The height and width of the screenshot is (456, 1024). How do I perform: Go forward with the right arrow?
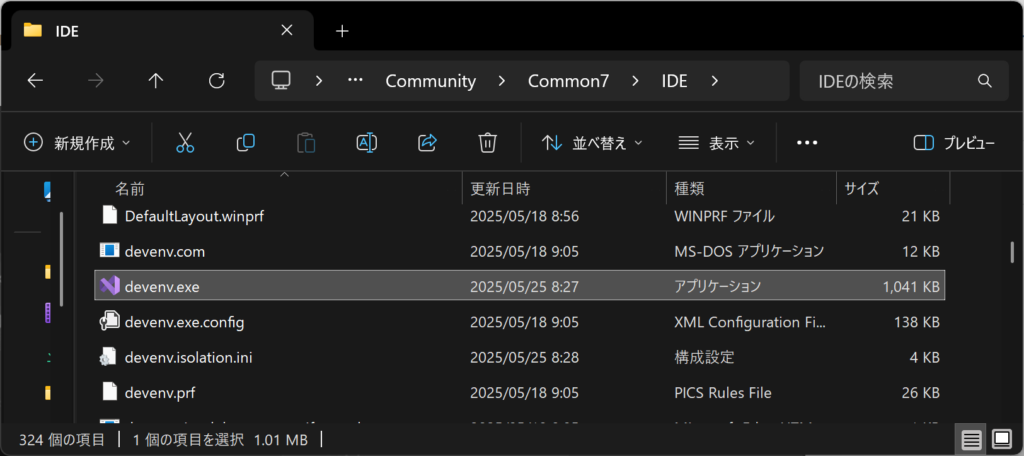(x=95, y=81)
